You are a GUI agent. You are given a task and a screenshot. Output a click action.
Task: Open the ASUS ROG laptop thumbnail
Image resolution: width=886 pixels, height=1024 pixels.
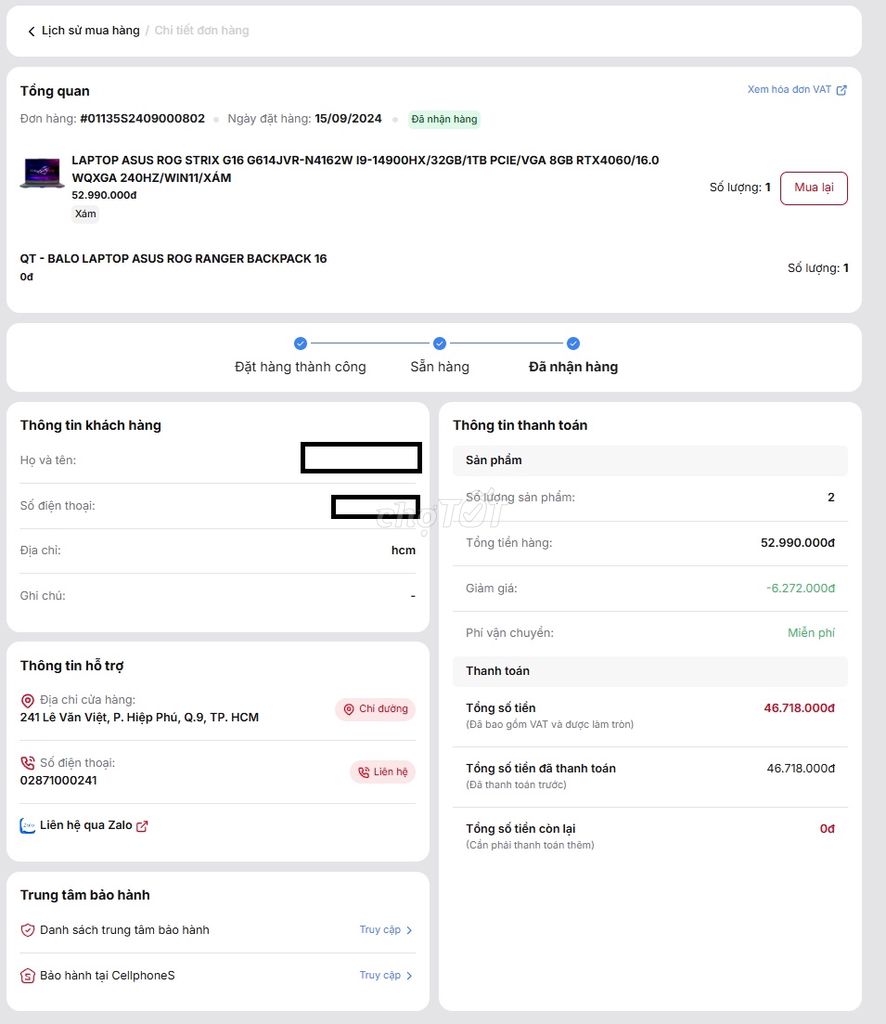(42, 173)
